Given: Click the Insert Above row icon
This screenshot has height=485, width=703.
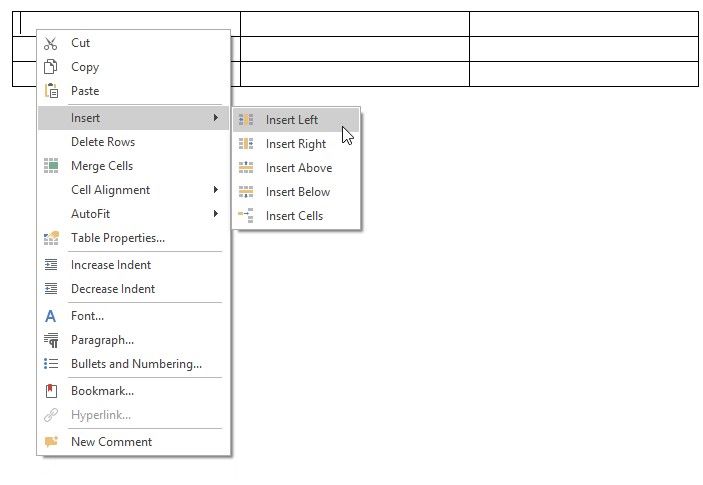Looking at the screenshot, I should 246,168.
